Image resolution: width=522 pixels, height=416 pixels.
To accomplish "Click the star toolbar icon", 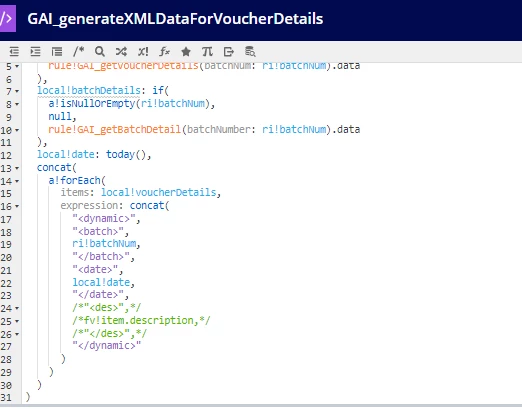I will [x=186, y=52].
